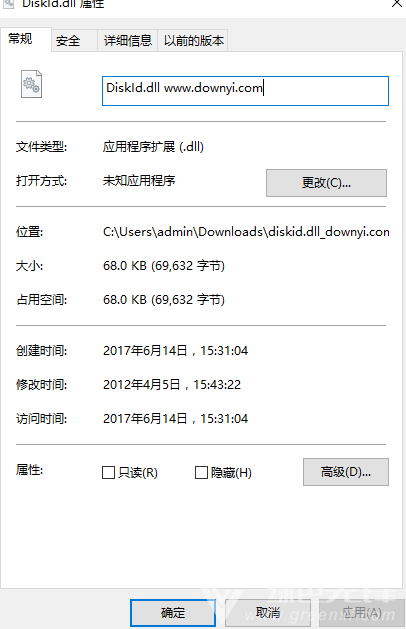This screenshot has width=406, height=629.
Task: Click the 应用(A) button
Action: pos(361,613)
